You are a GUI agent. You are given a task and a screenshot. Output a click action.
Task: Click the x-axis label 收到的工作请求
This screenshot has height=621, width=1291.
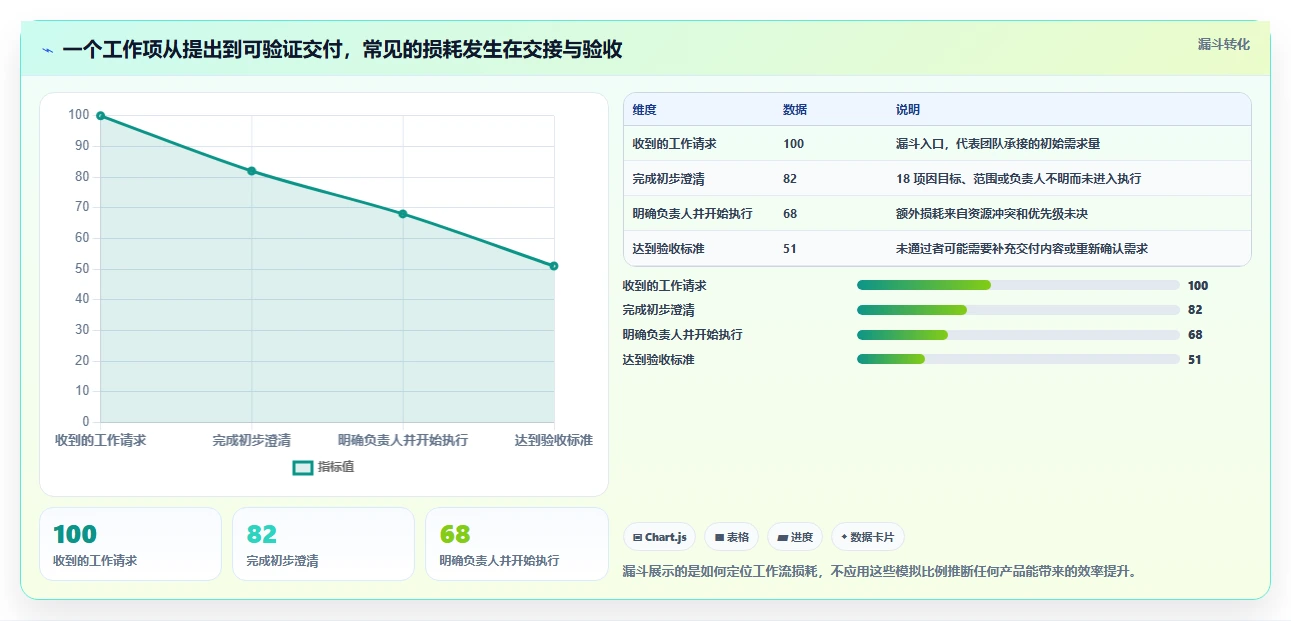pos(100,440)
